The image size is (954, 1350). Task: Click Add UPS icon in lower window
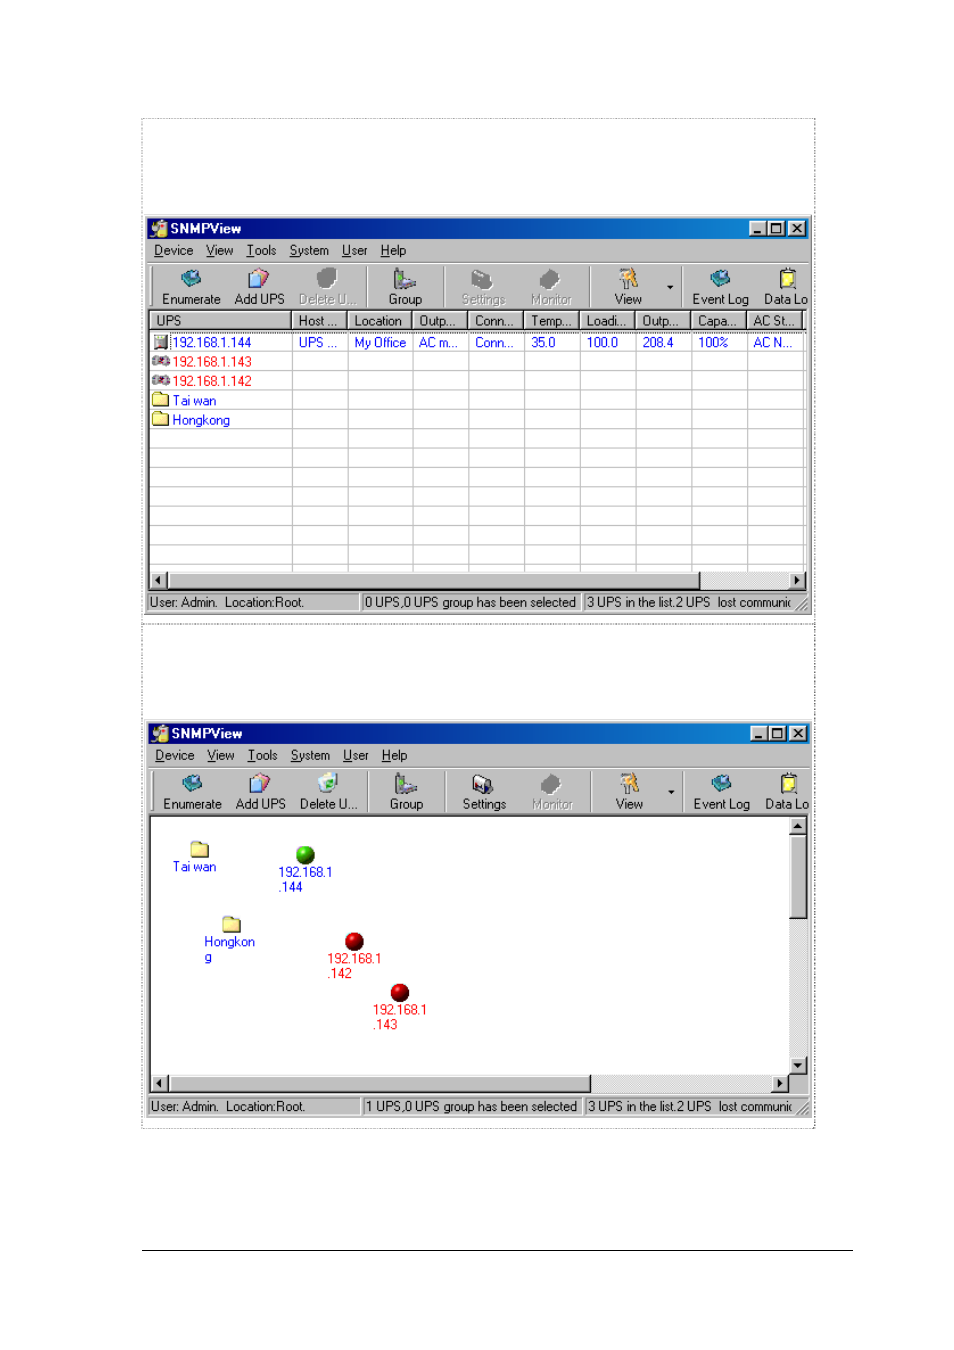pyautogui.click(x=260, y=791)
